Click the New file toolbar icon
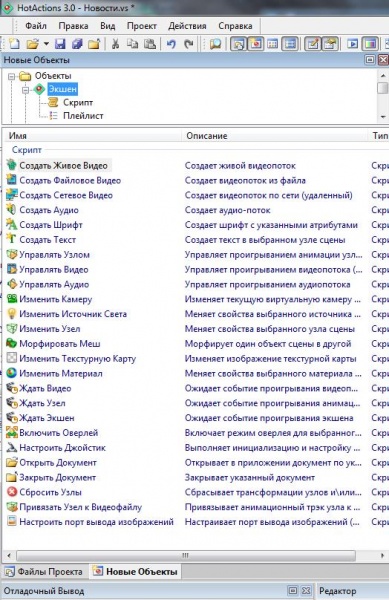389x600 pixels. pyautogui.click(x=15, y=44)
